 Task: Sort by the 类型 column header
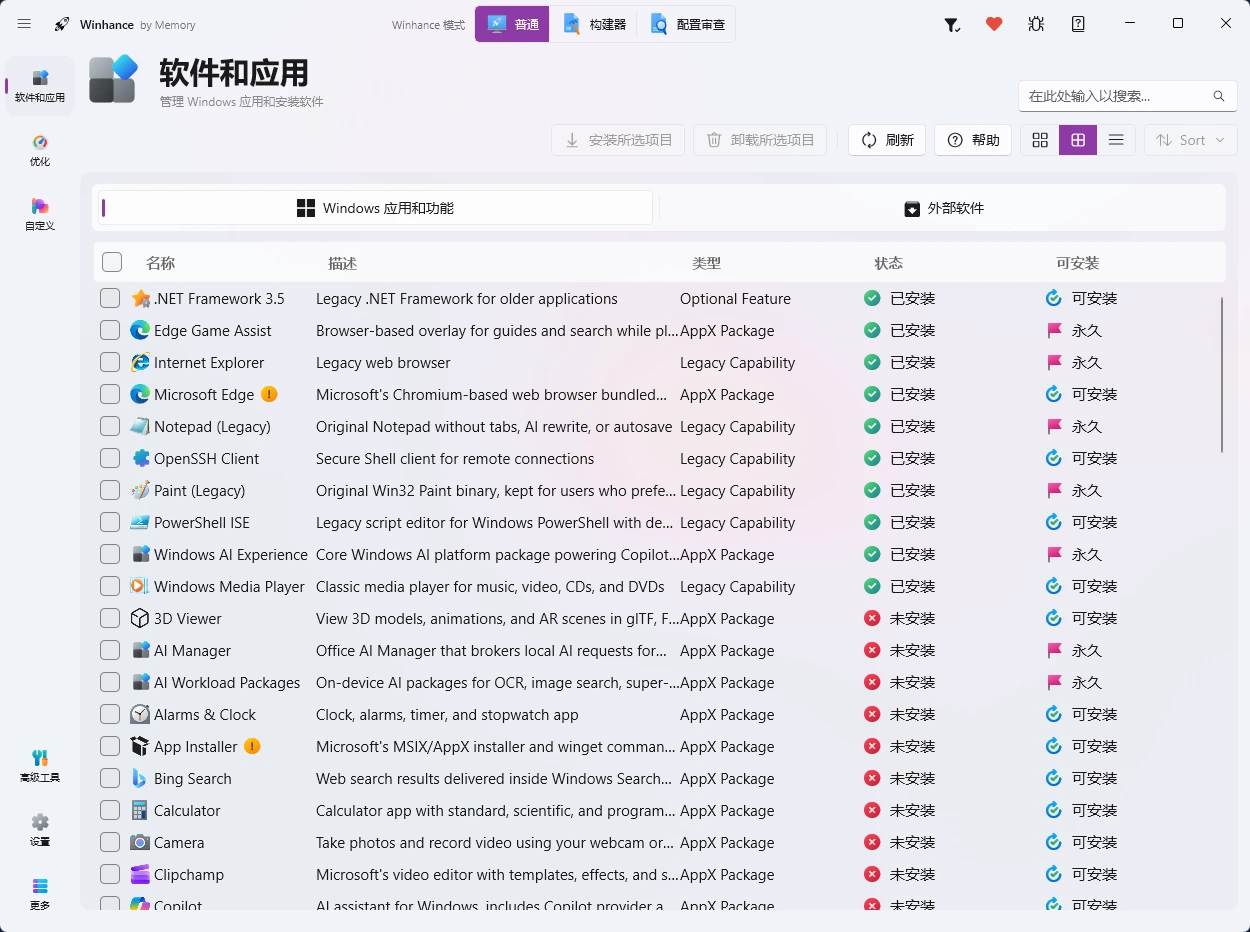[x=706, y=263]
